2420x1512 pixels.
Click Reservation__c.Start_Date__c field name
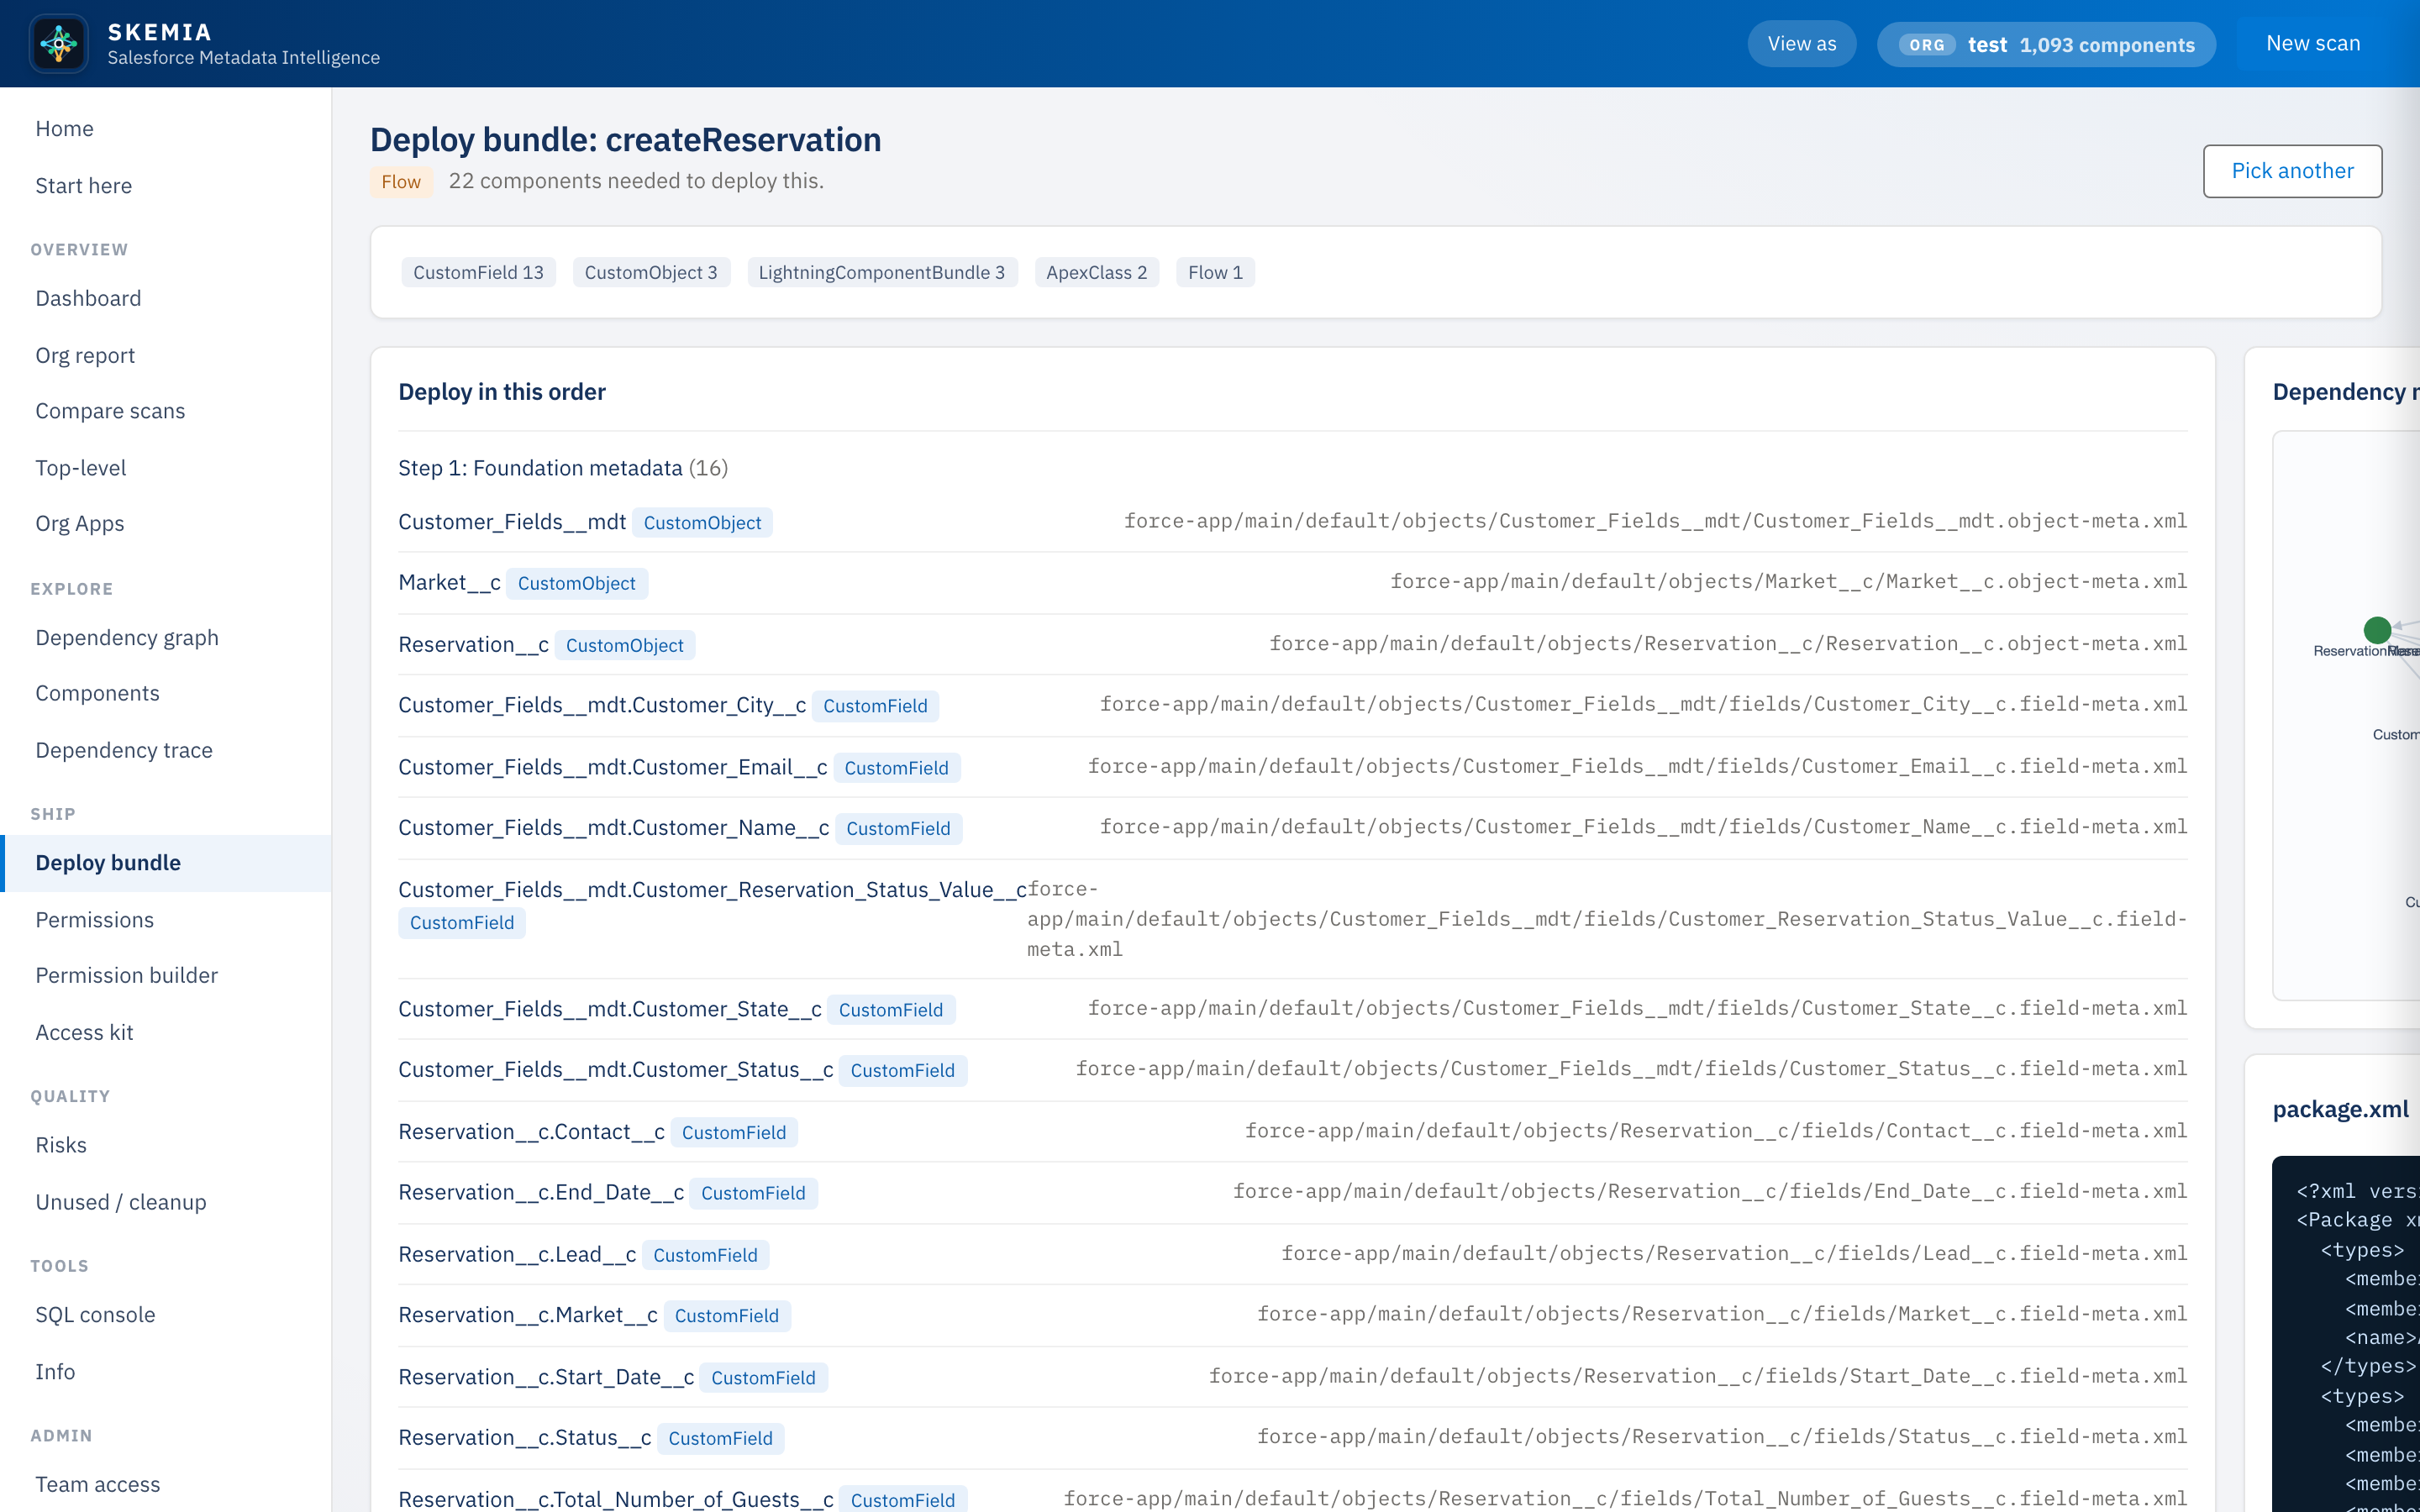click(x=546, y=1377)
